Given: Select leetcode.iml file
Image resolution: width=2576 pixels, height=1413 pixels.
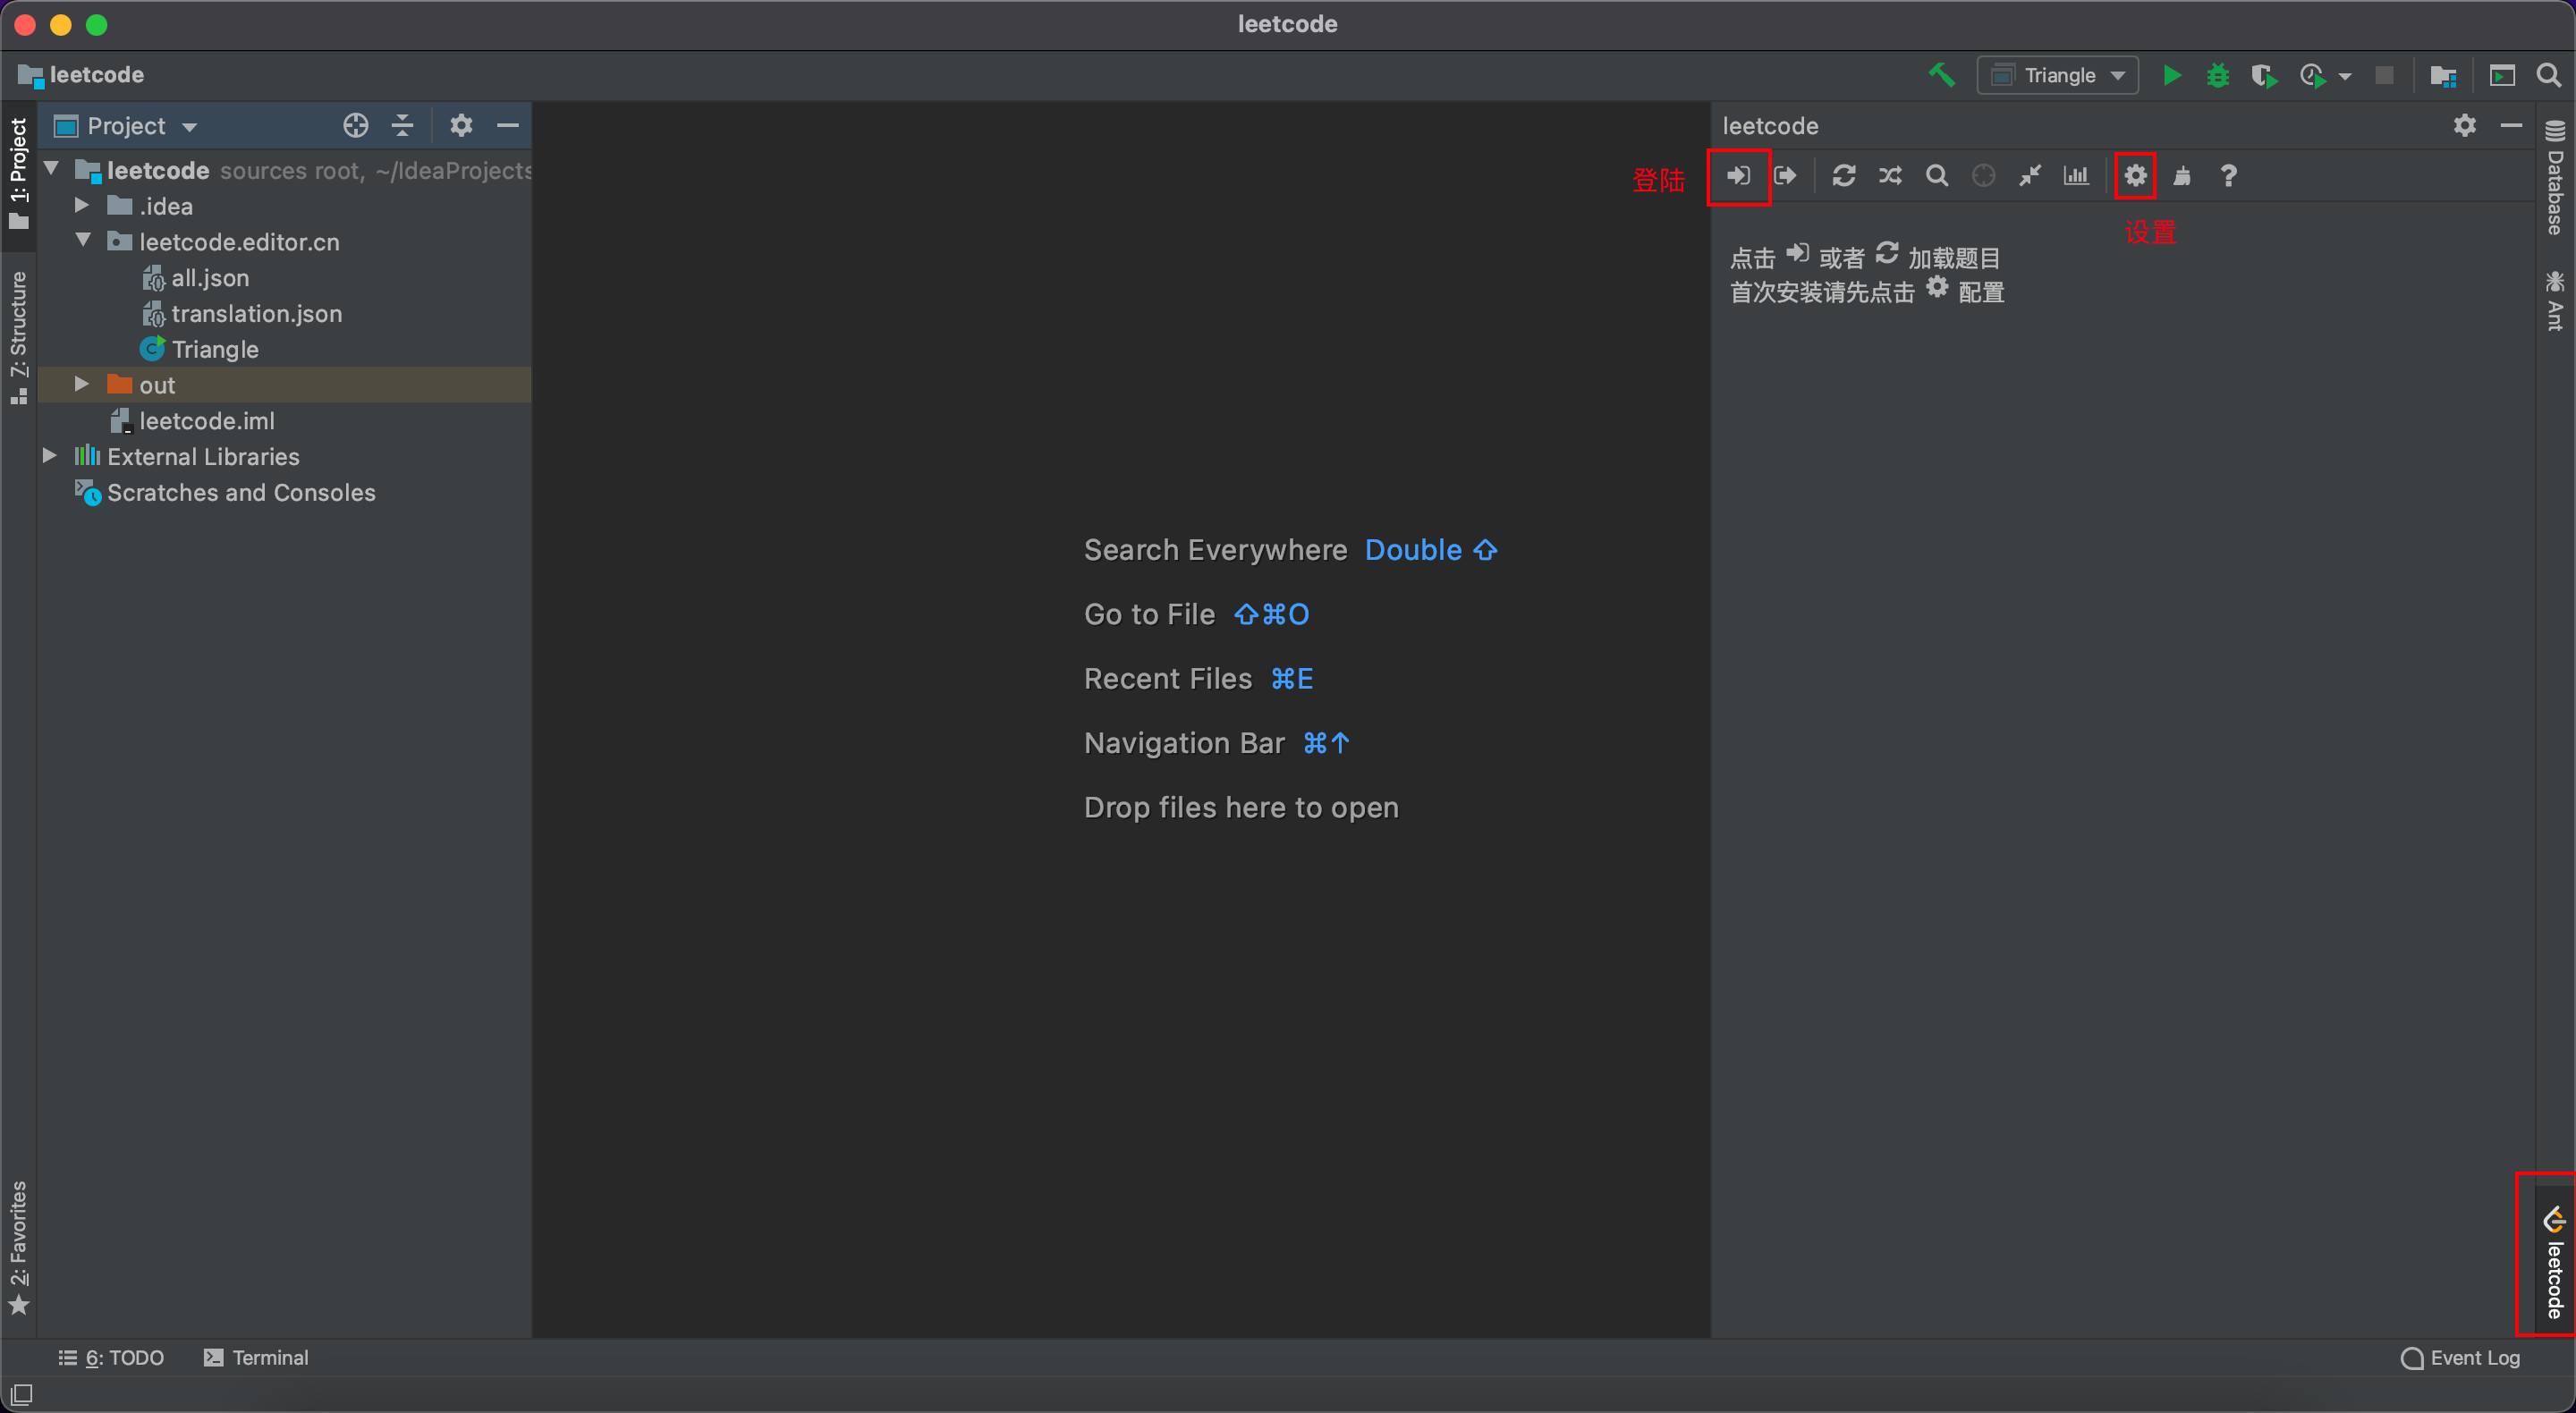Looking at the screenshot, I should point(191,420).
